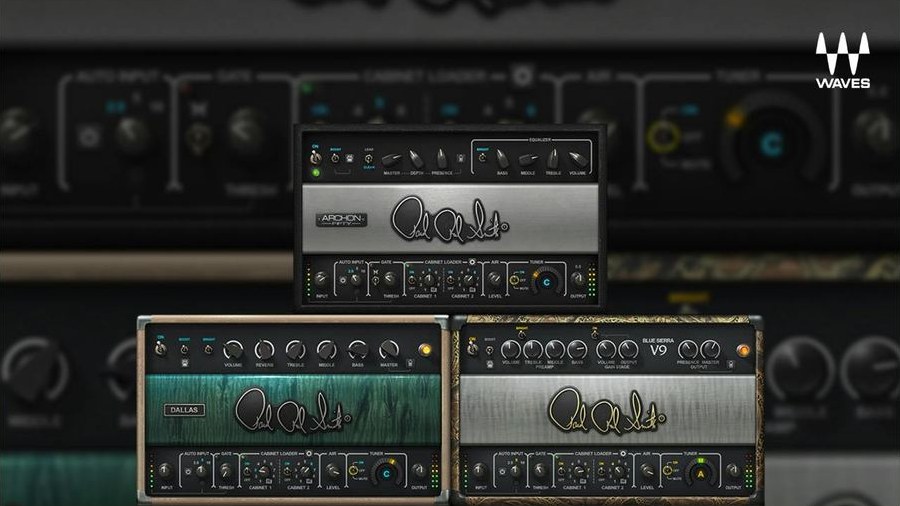This screenshot has width=900, height=506.
Task: Click the Archon equalizer TREBLE knob
Action: tap(553, 159)
